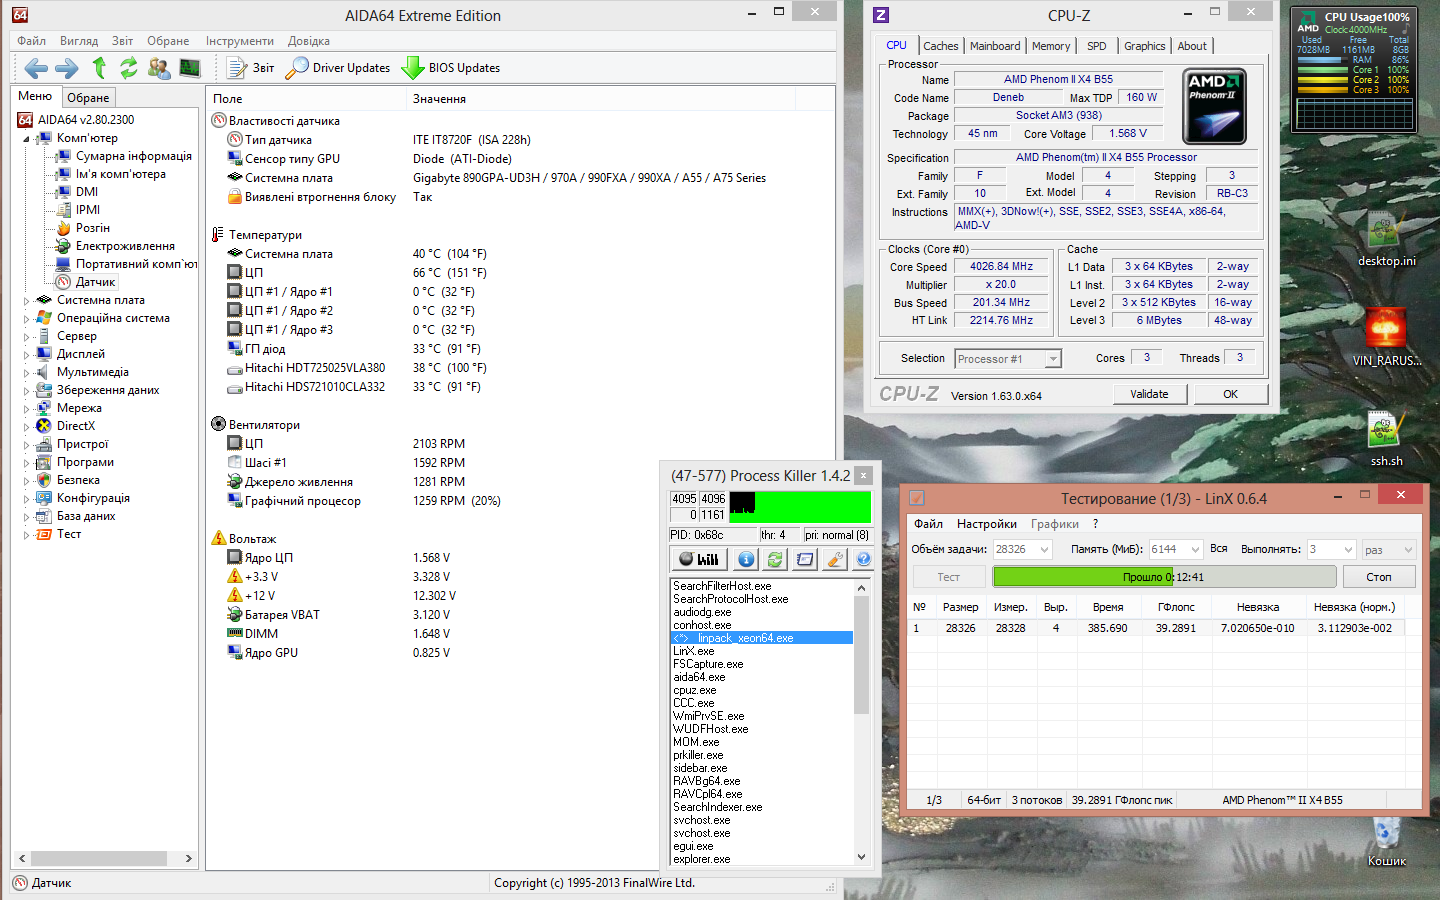This screenshot has height=900, width=1440.
Task: Refresh the Process Killer process list
Action: coord(775,559)
